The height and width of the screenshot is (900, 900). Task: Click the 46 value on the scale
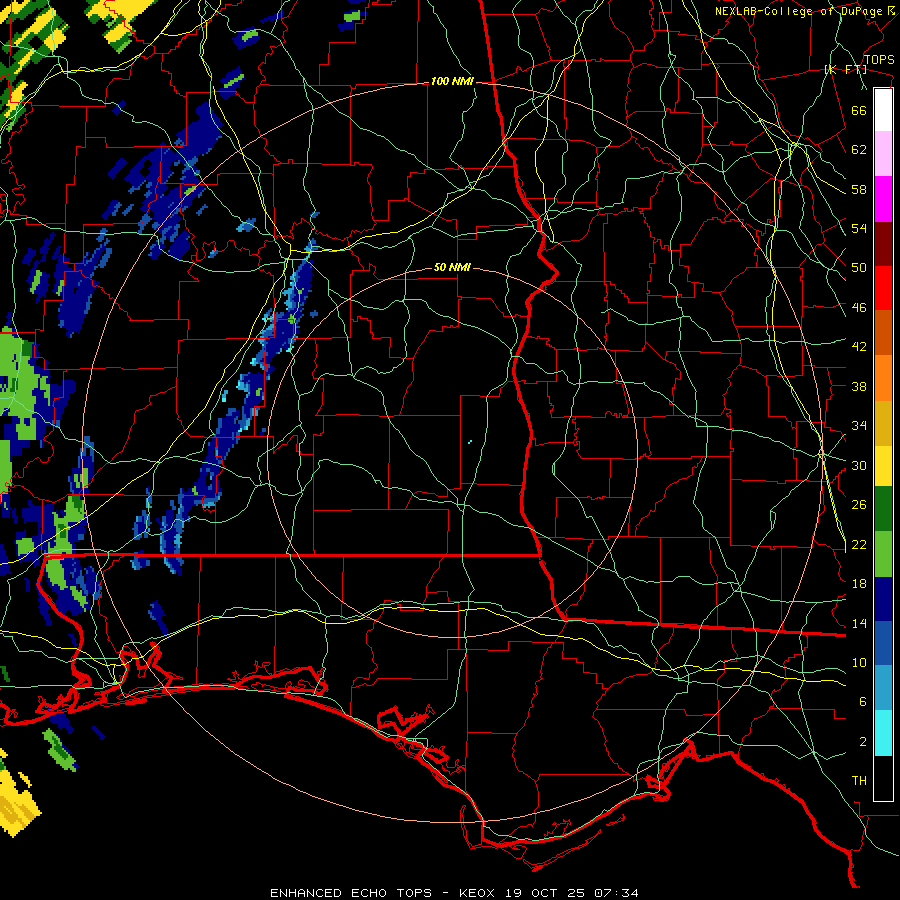pos(859,308)
